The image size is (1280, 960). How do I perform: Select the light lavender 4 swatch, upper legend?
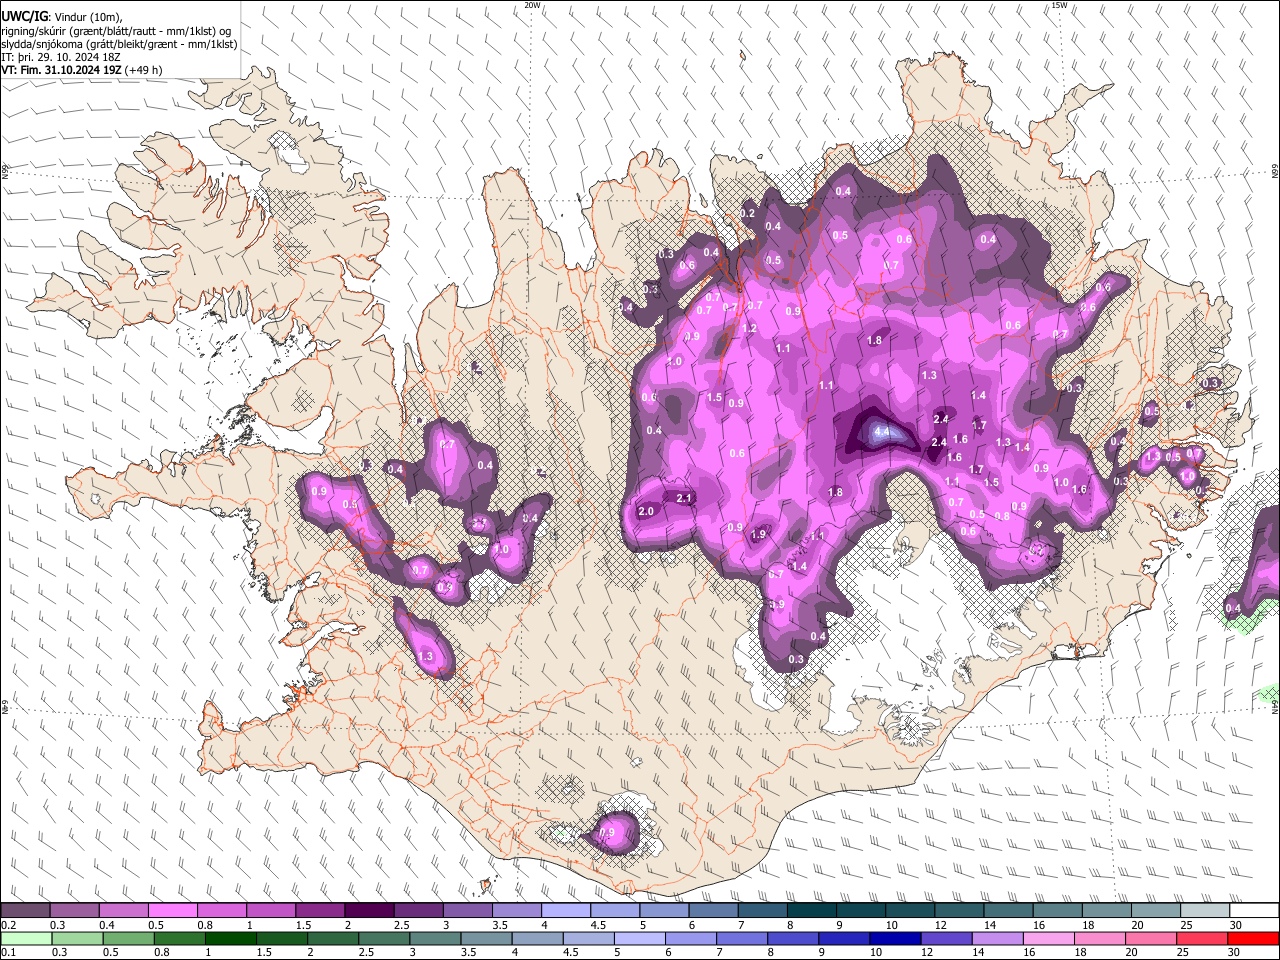(x=566, y=911)
